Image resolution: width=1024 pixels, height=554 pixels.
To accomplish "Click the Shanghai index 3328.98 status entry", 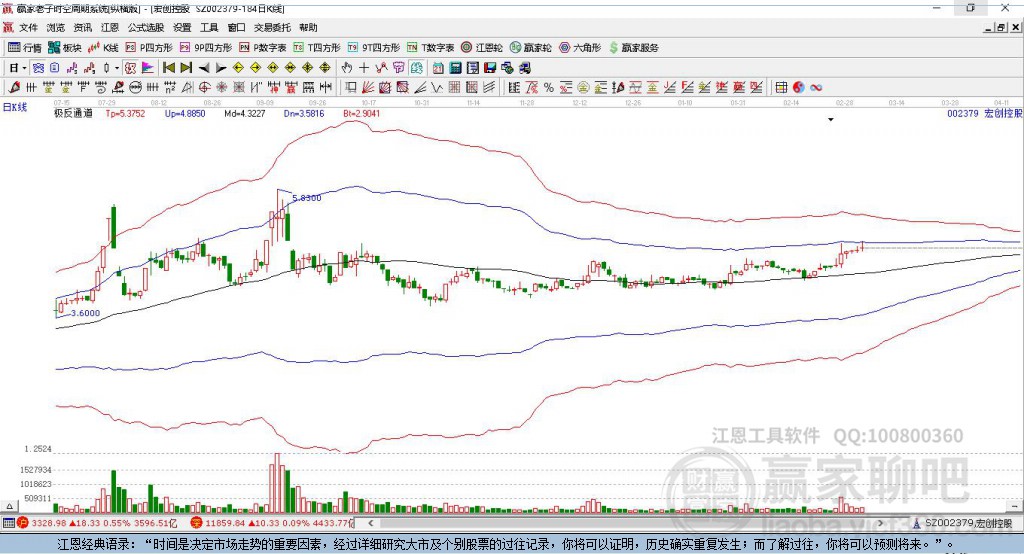I will (97, 523).
